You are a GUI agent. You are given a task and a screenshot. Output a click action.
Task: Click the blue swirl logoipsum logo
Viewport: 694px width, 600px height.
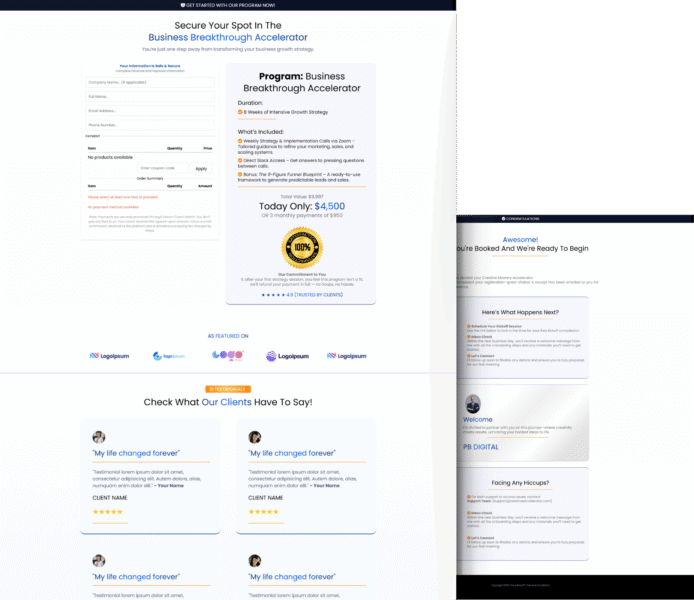(169, 356)
